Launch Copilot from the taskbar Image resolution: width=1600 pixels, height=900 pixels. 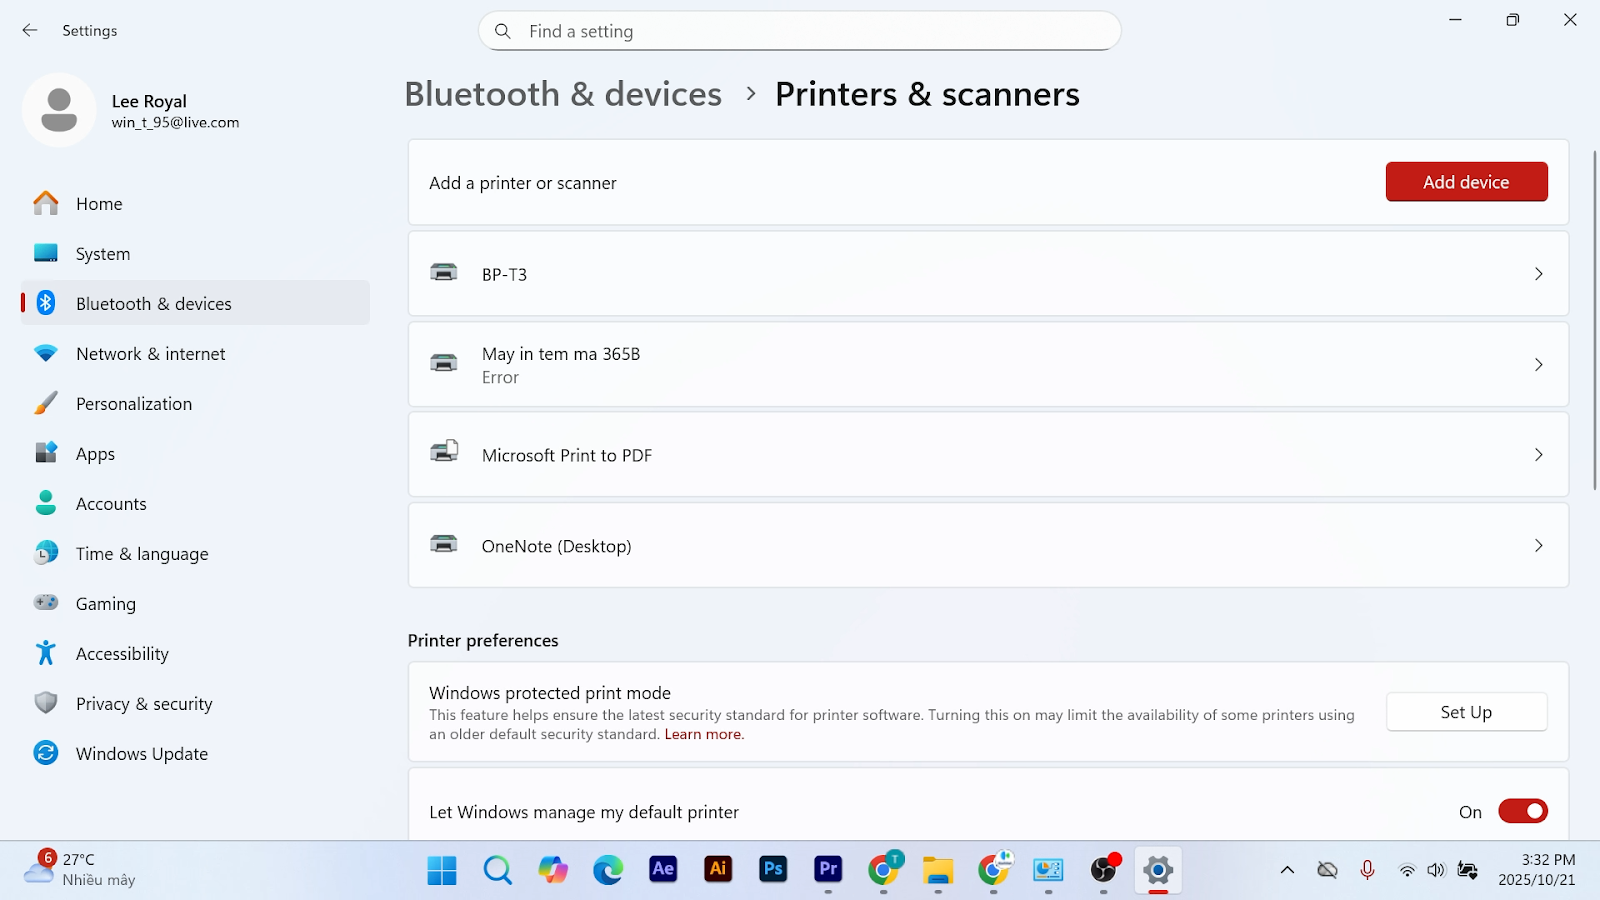[x=552, y=870]
